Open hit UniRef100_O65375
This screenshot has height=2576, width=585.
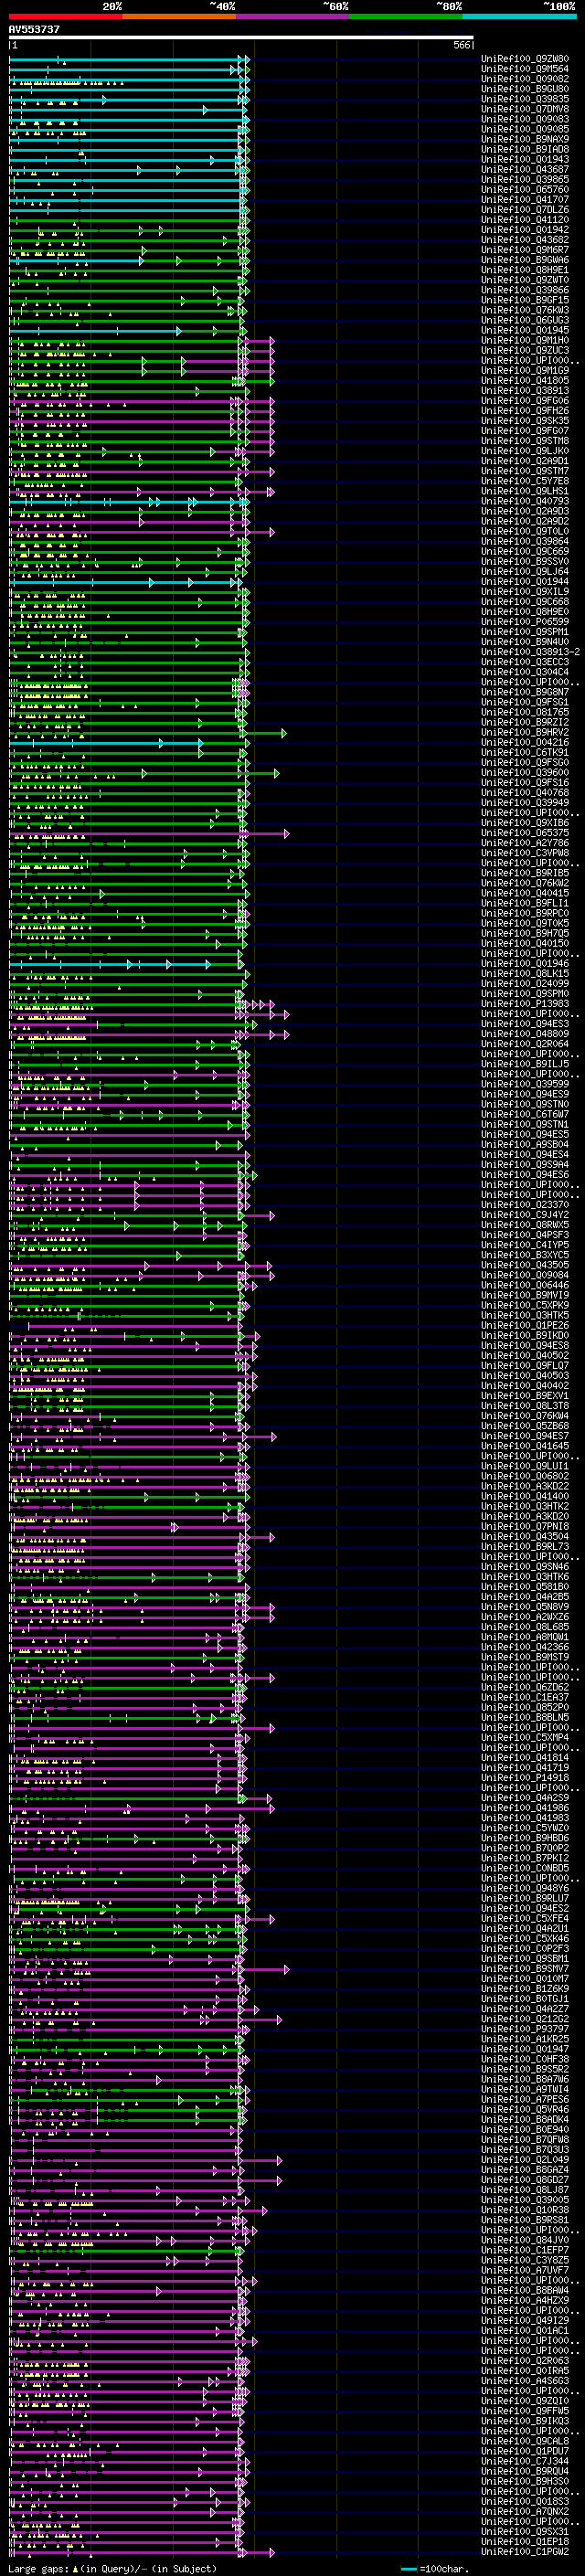click(525, 832)
